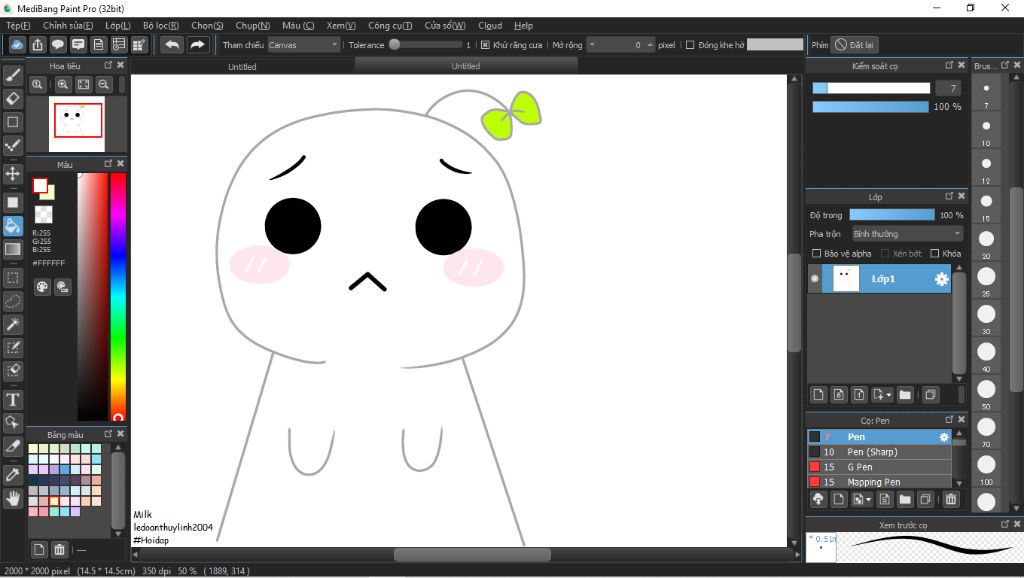Select the Pen (Sharp) brush
The height and width of the screenshot is (578, 1024).
(x=880, y=452)
